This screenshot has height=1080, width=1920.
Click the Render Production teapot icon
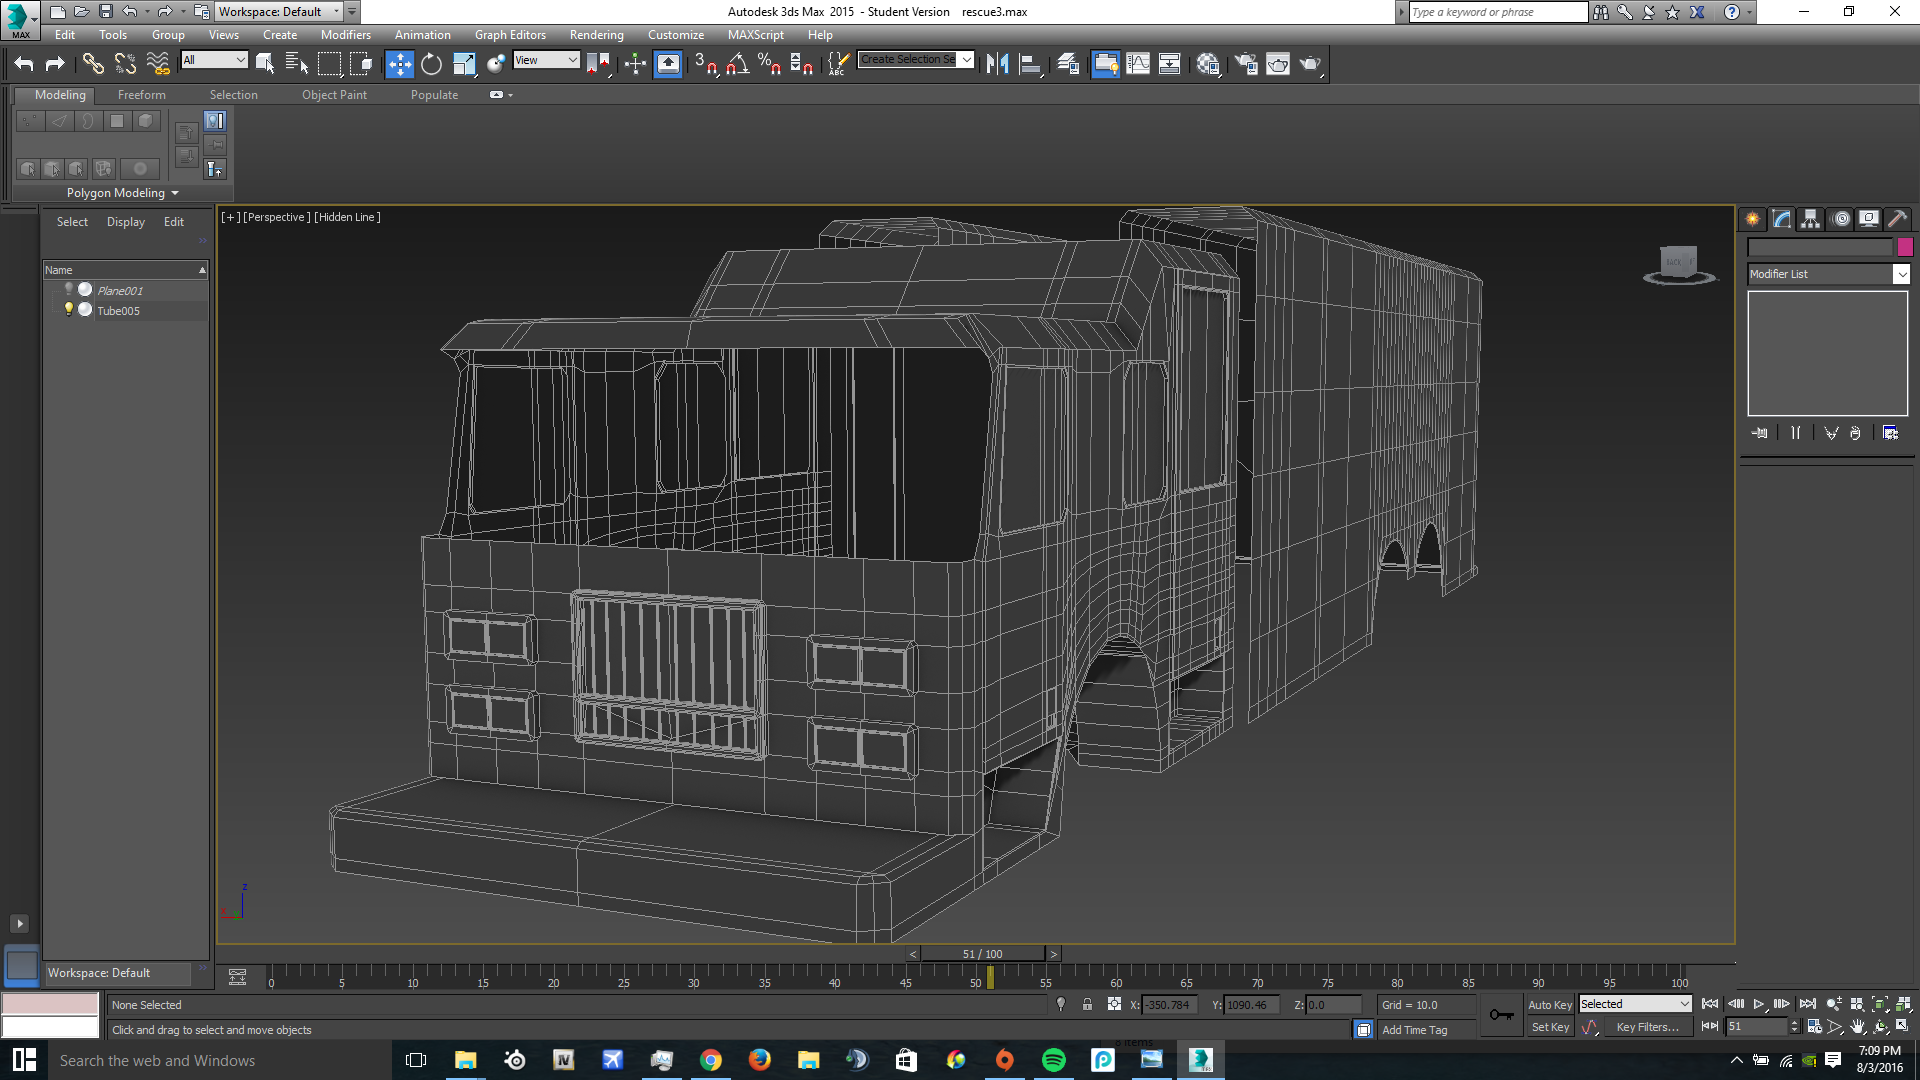(1309, 64)
